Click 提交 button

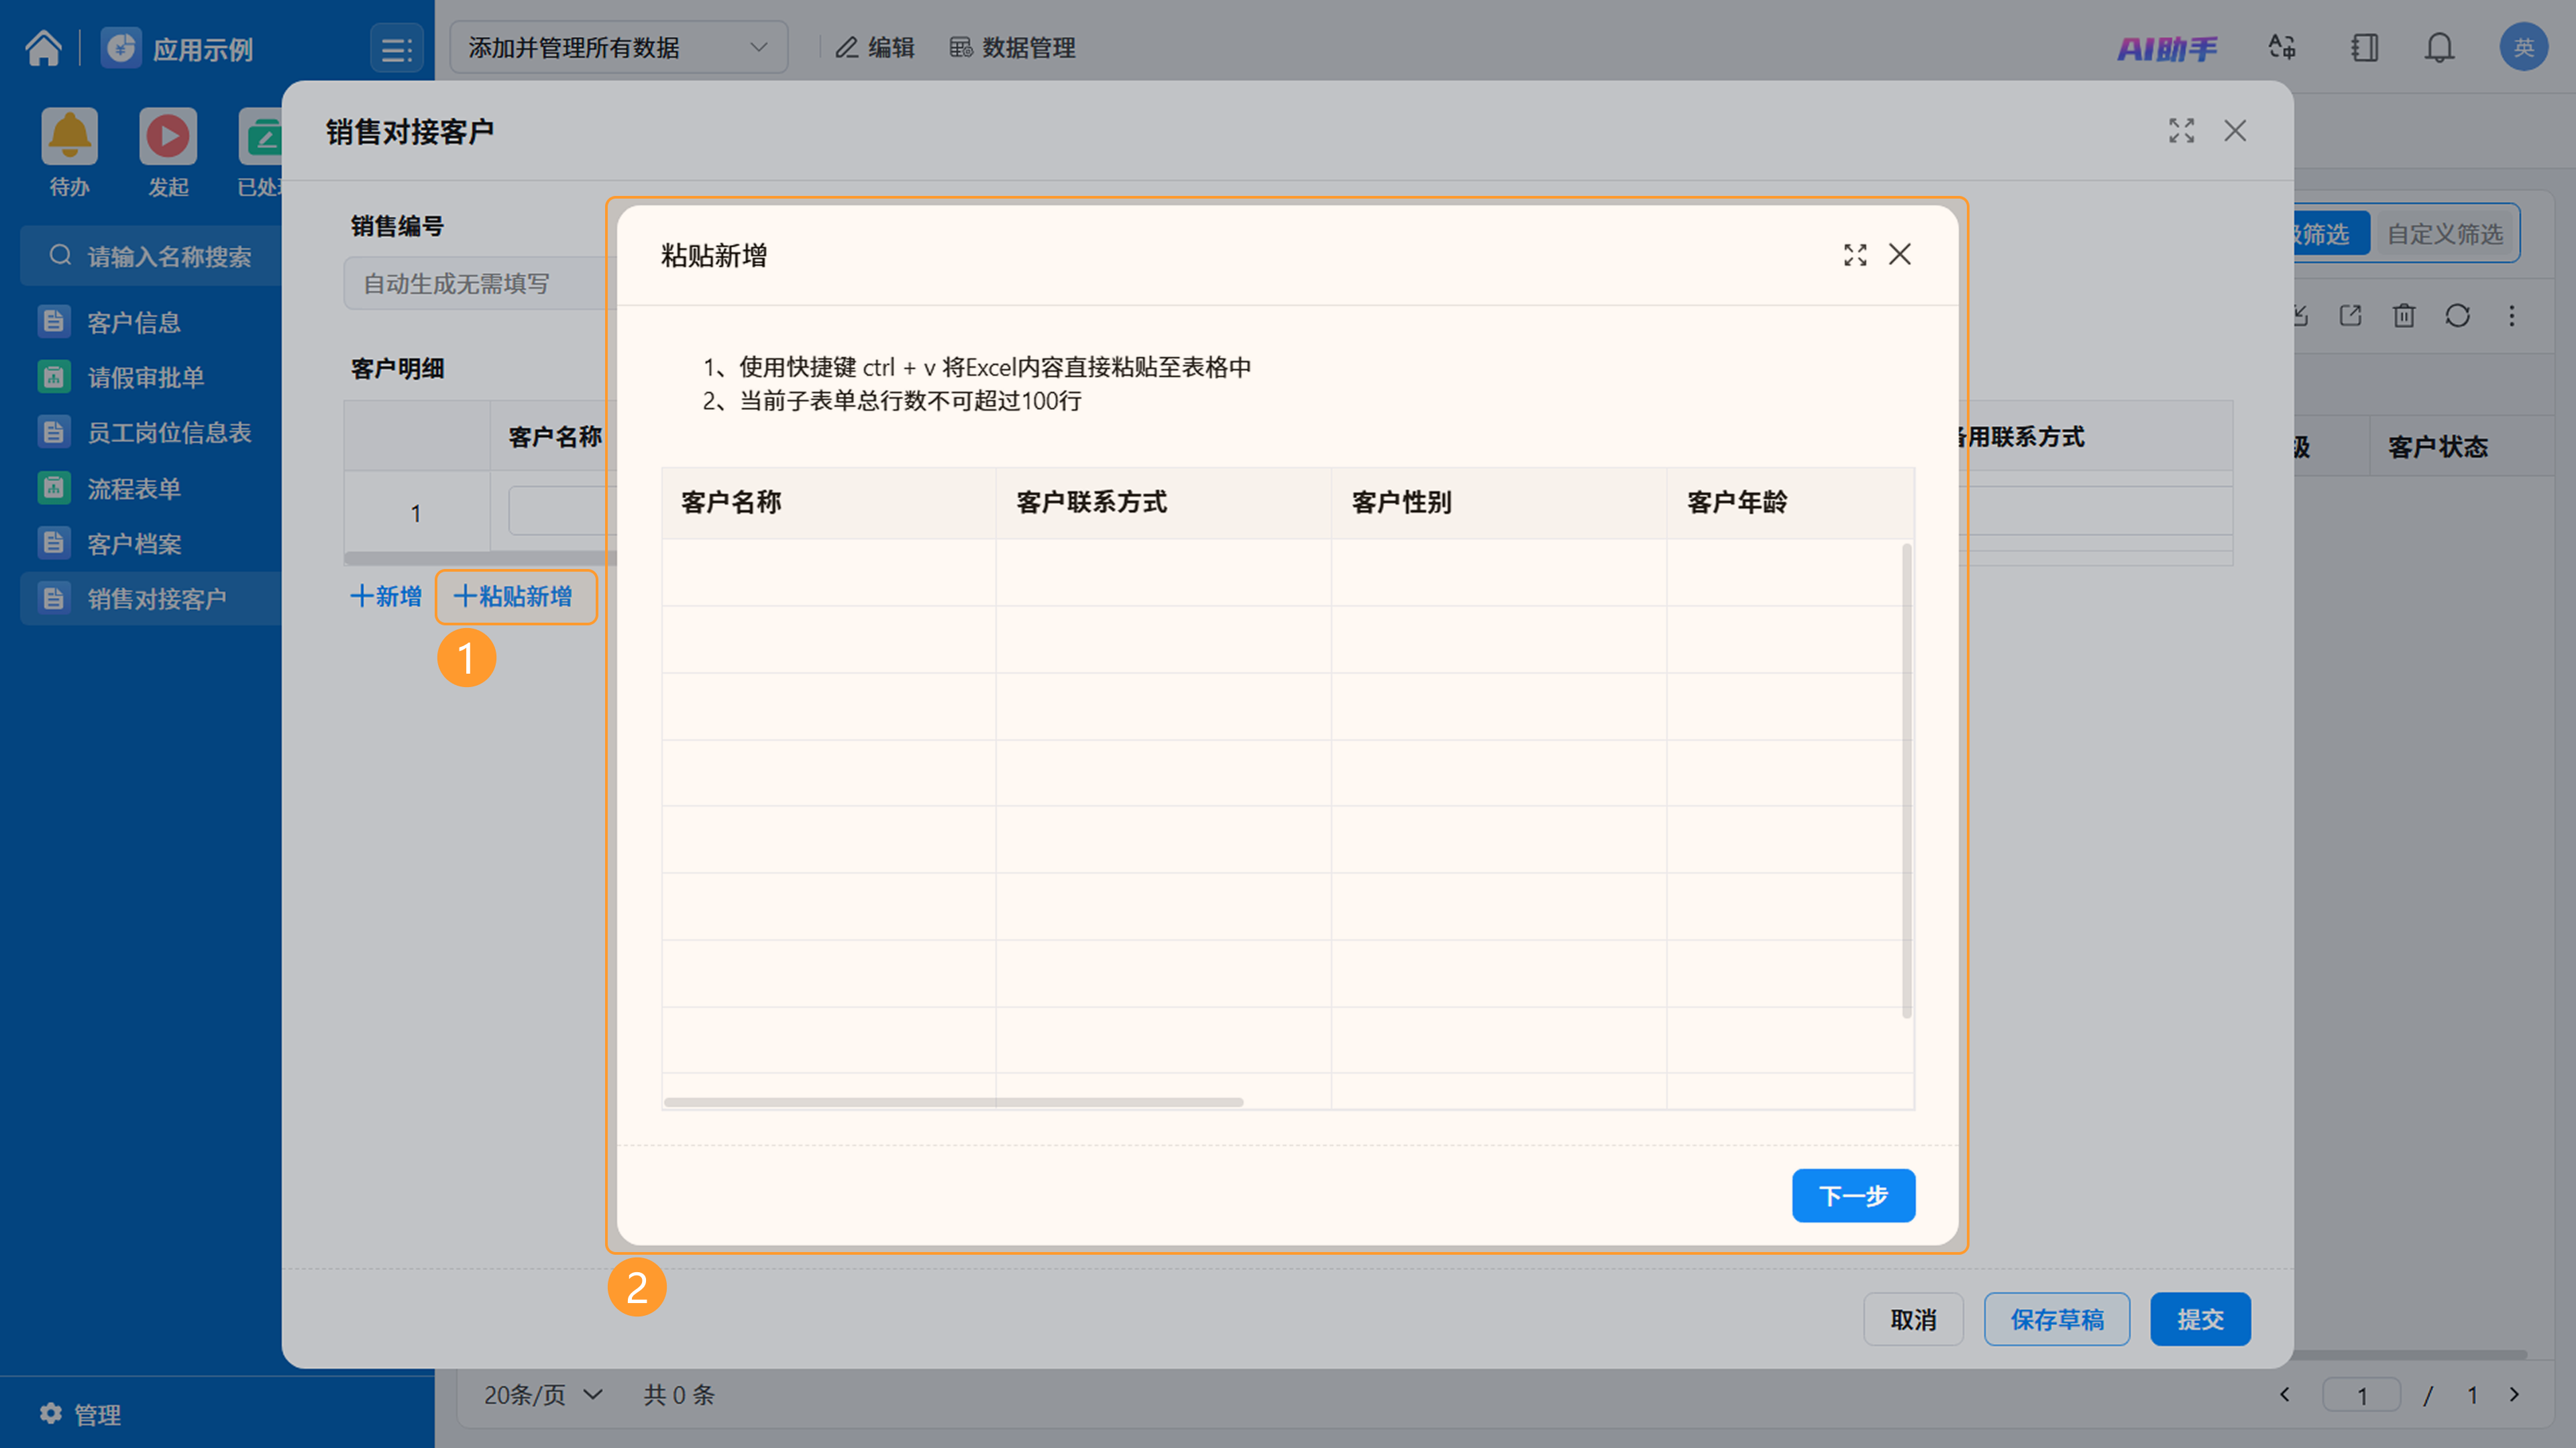point(2200,1319)
